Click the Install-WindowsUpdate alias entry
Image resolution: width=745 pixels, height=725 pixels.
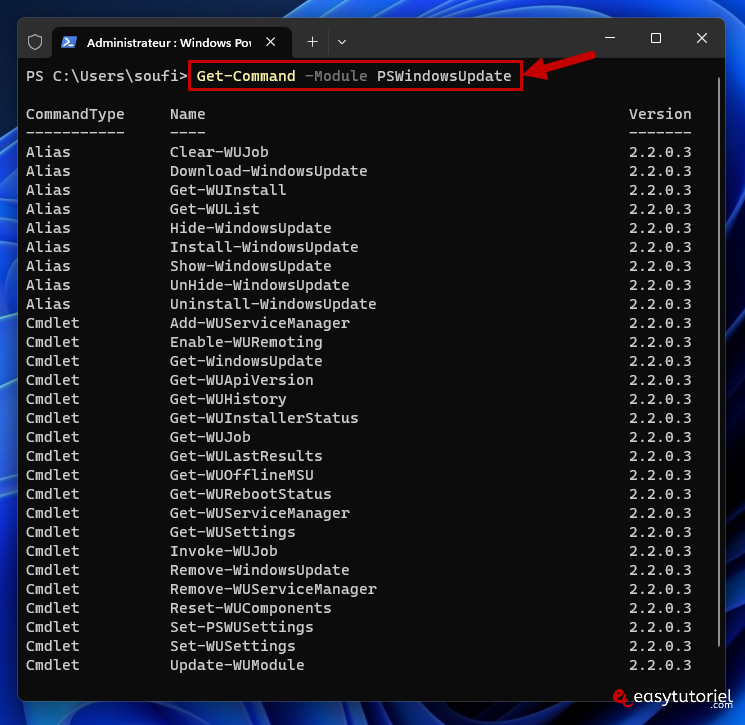(x=264, y=247)
